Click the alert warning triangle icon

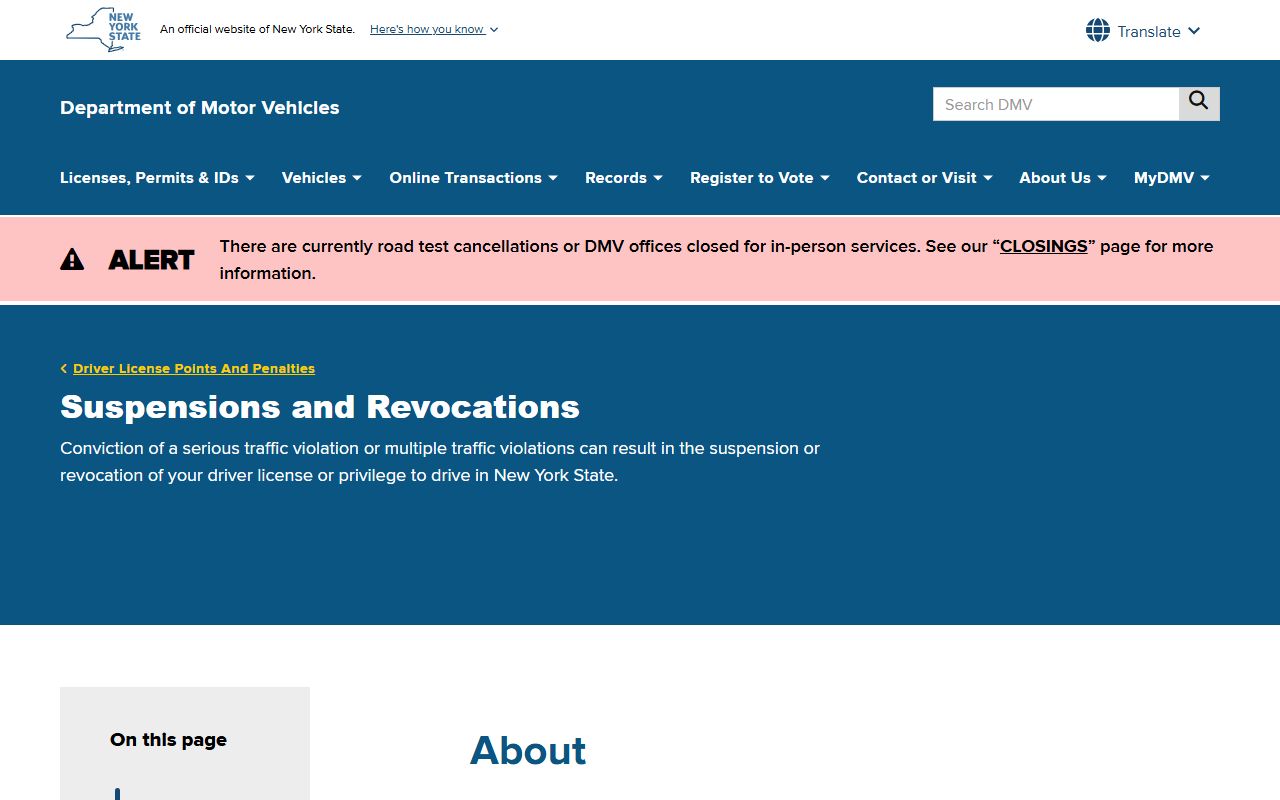point(72,260)
